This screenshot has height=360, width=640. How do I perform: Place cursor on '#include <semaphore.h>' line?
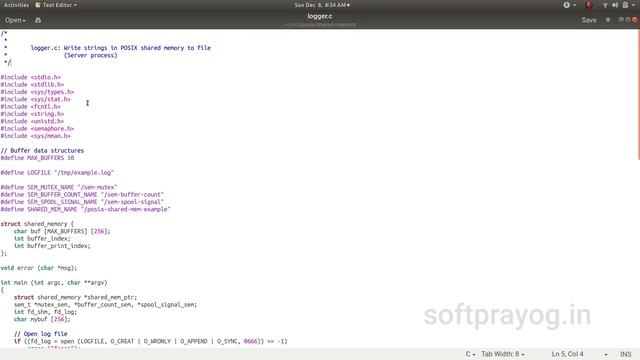pyautogui.click(x=37, y=129)
